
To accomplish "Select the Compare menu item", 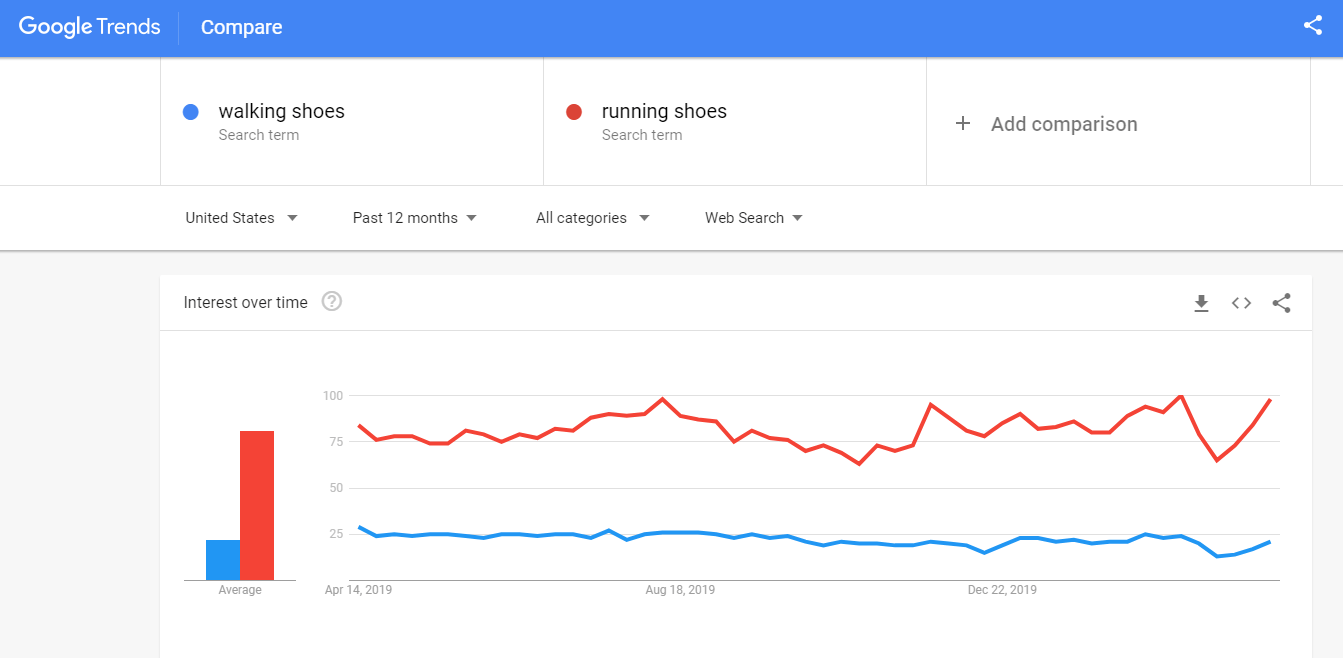I will 241,27.
